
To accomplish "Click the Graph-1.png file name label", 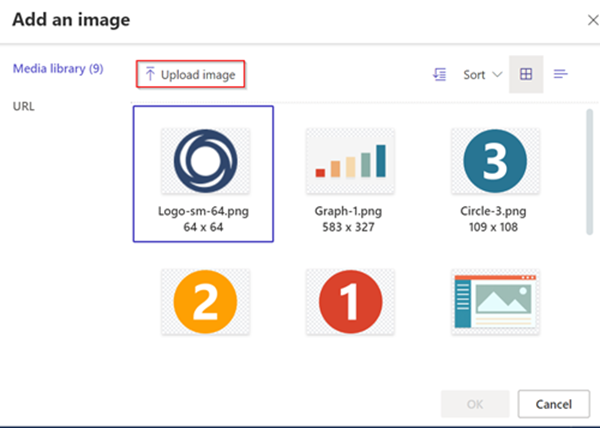I will click(350, 211).
